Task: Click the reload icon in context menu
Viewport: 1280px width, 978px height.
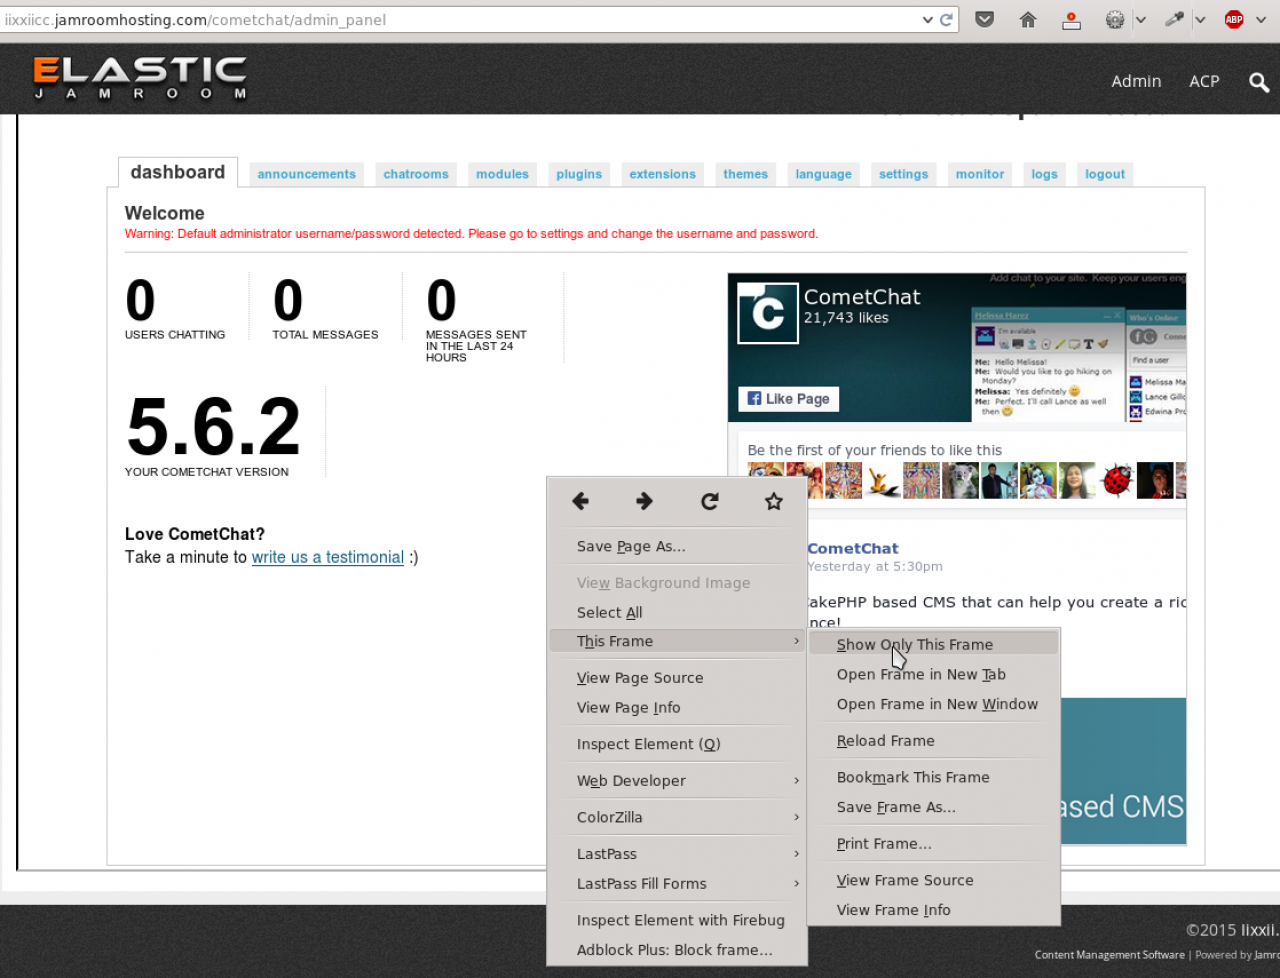Action: (710, 502)
